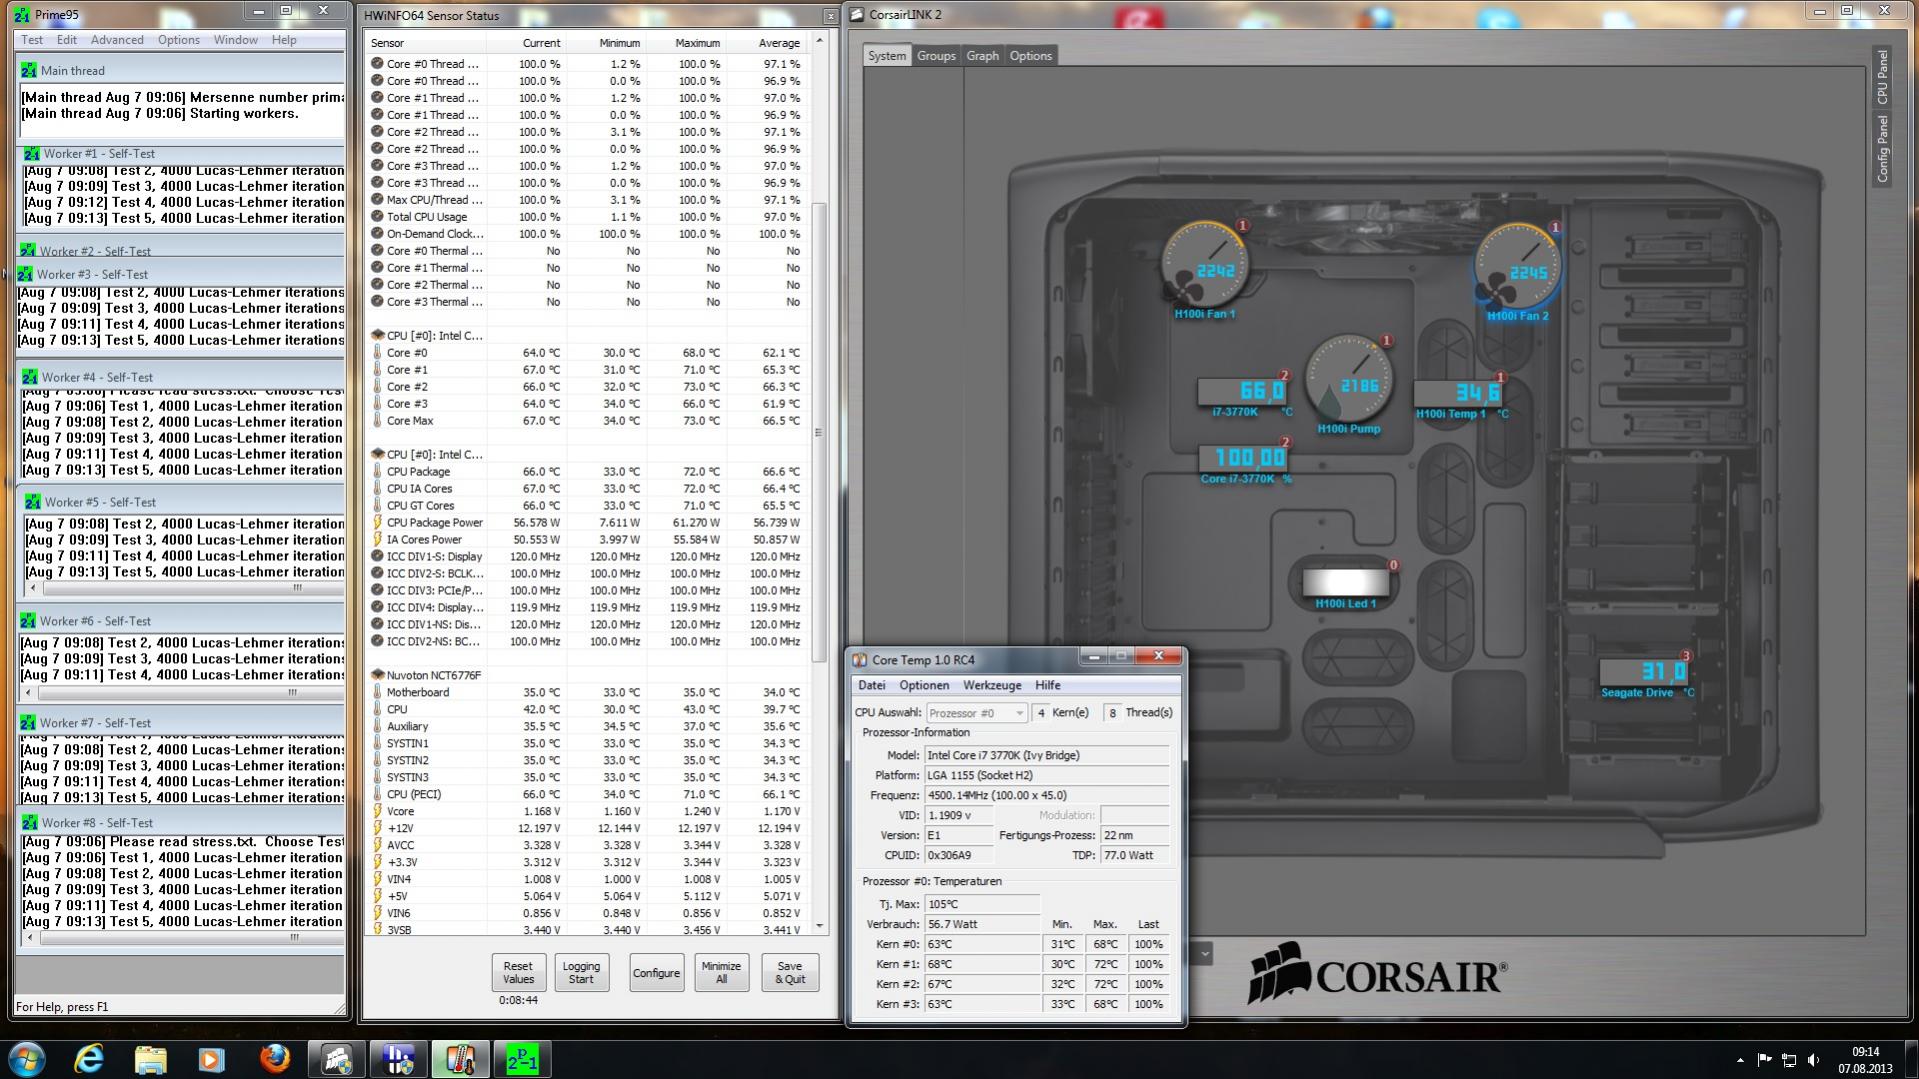Switch to the System tab in CorsairLINK
This screenshot has width=1919, height=1079.
[x=887, y=56]
